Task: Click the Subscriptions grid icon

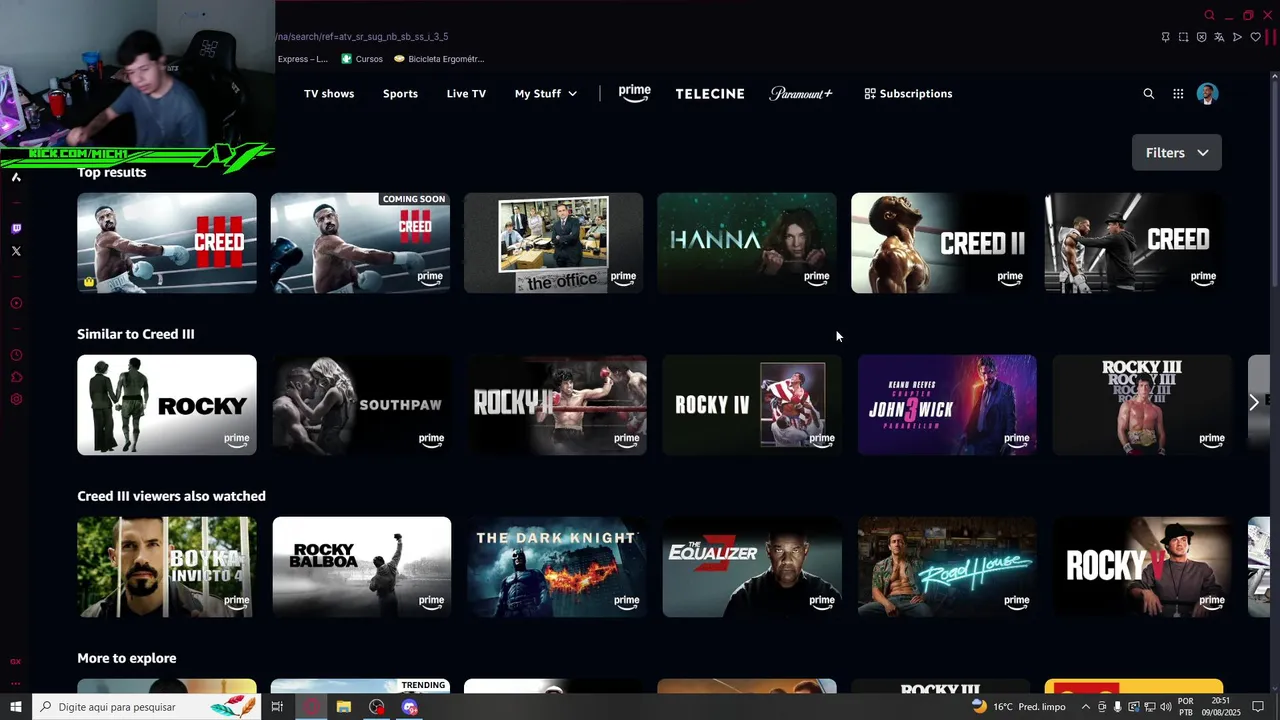Action: (x=870, y=94)
